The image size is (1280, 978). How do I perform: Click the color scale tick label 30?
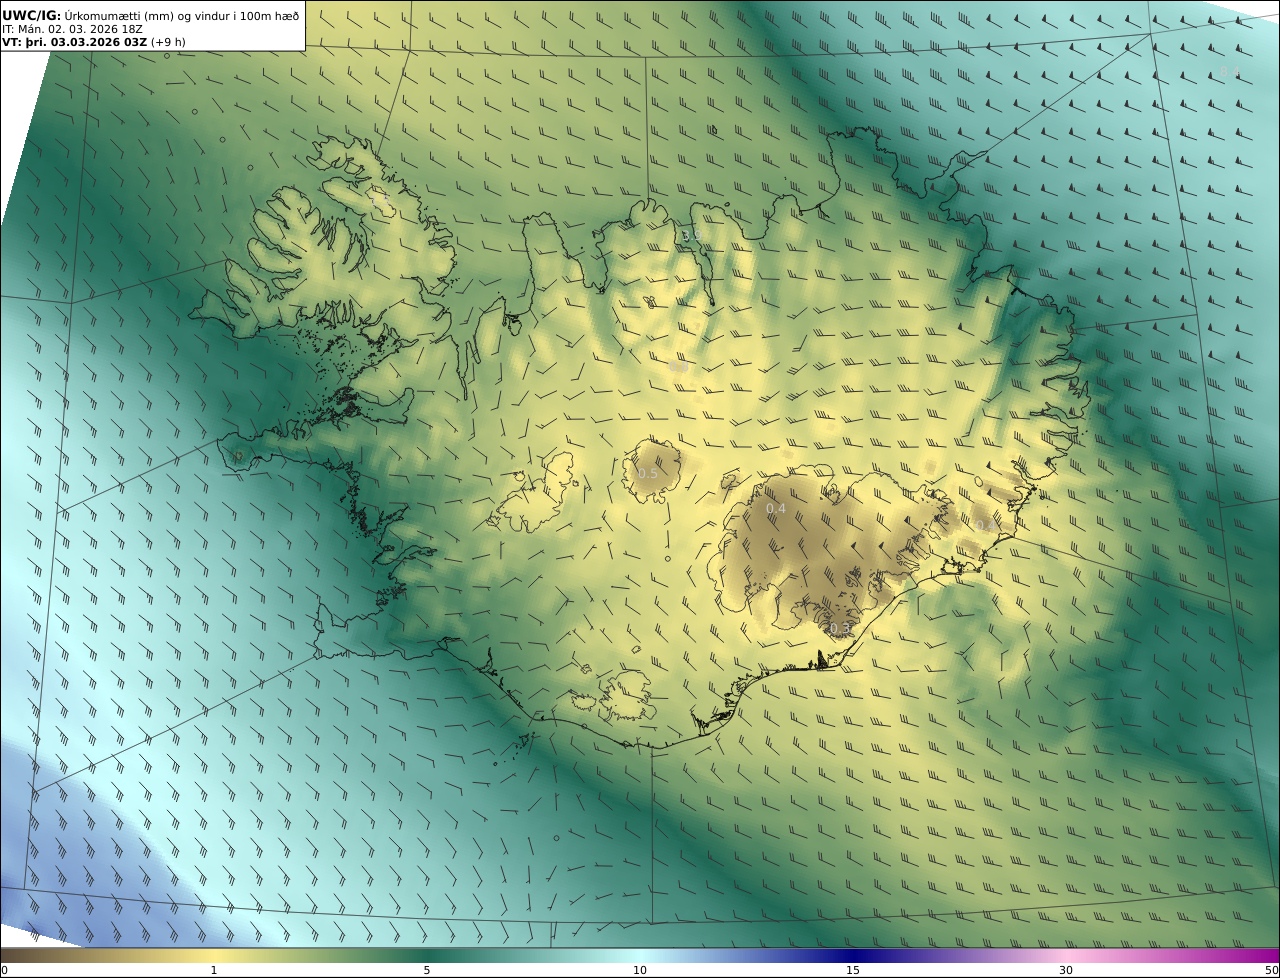pos(1066,970)
